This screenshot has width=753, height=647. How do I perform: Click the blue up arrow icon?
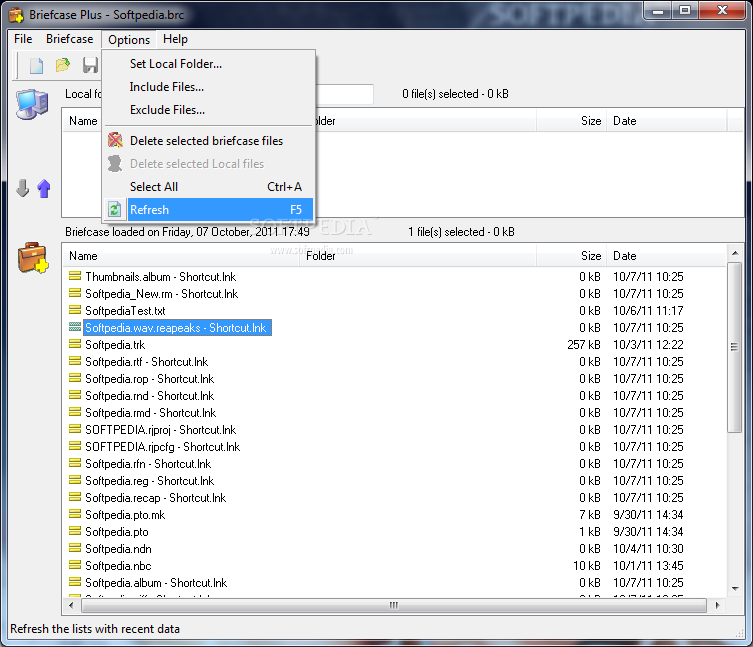point(44,188)
